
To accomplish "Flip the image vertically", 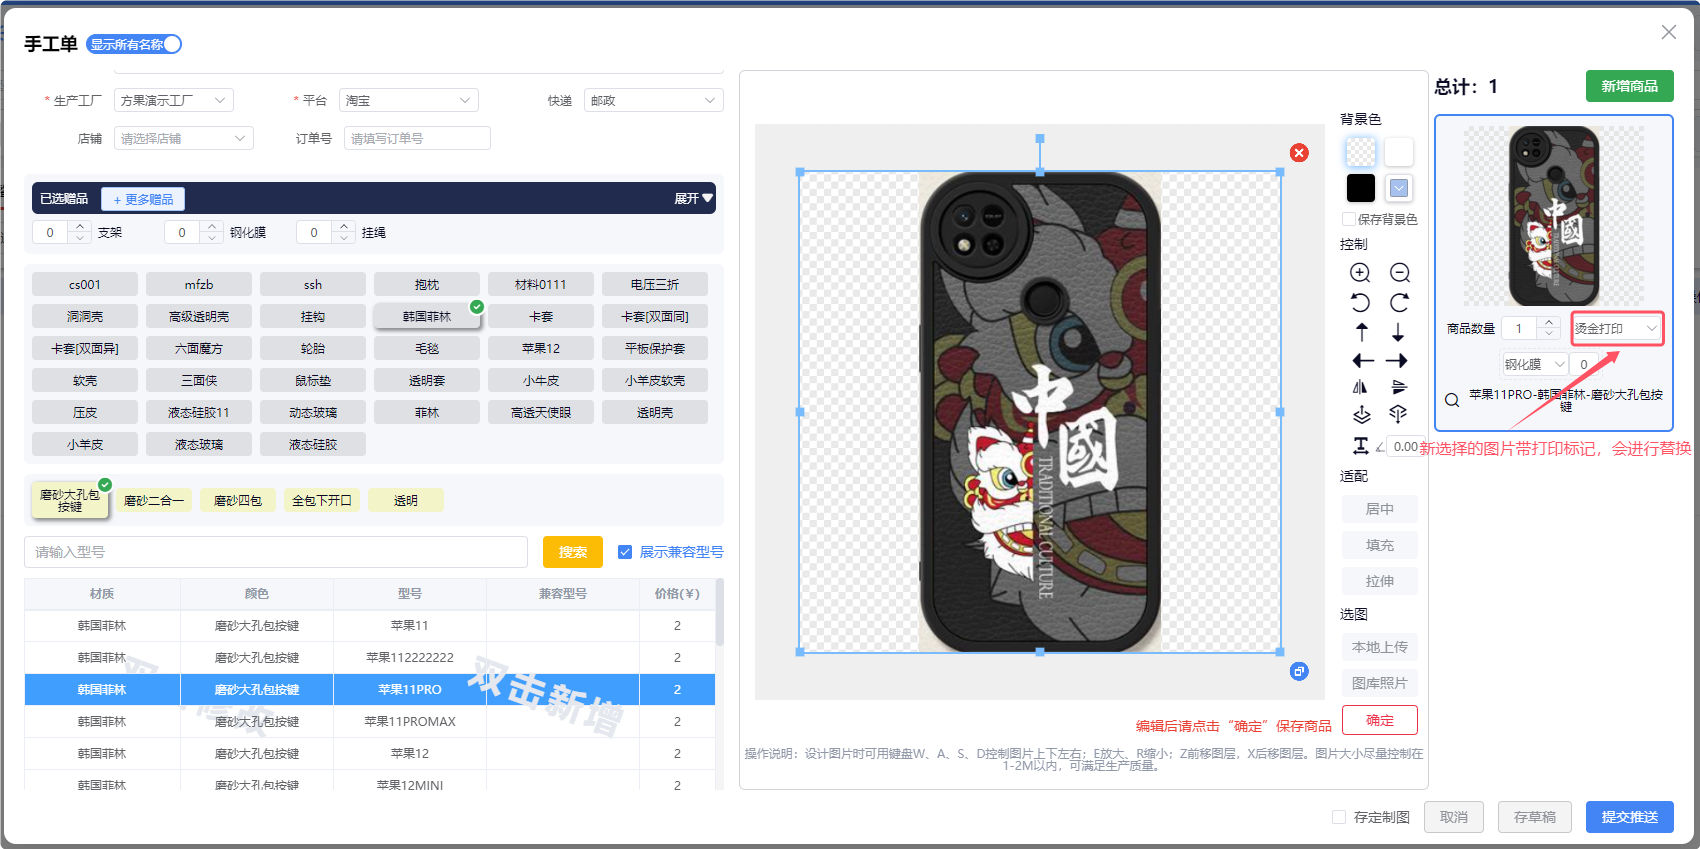I will point(1399,388).
